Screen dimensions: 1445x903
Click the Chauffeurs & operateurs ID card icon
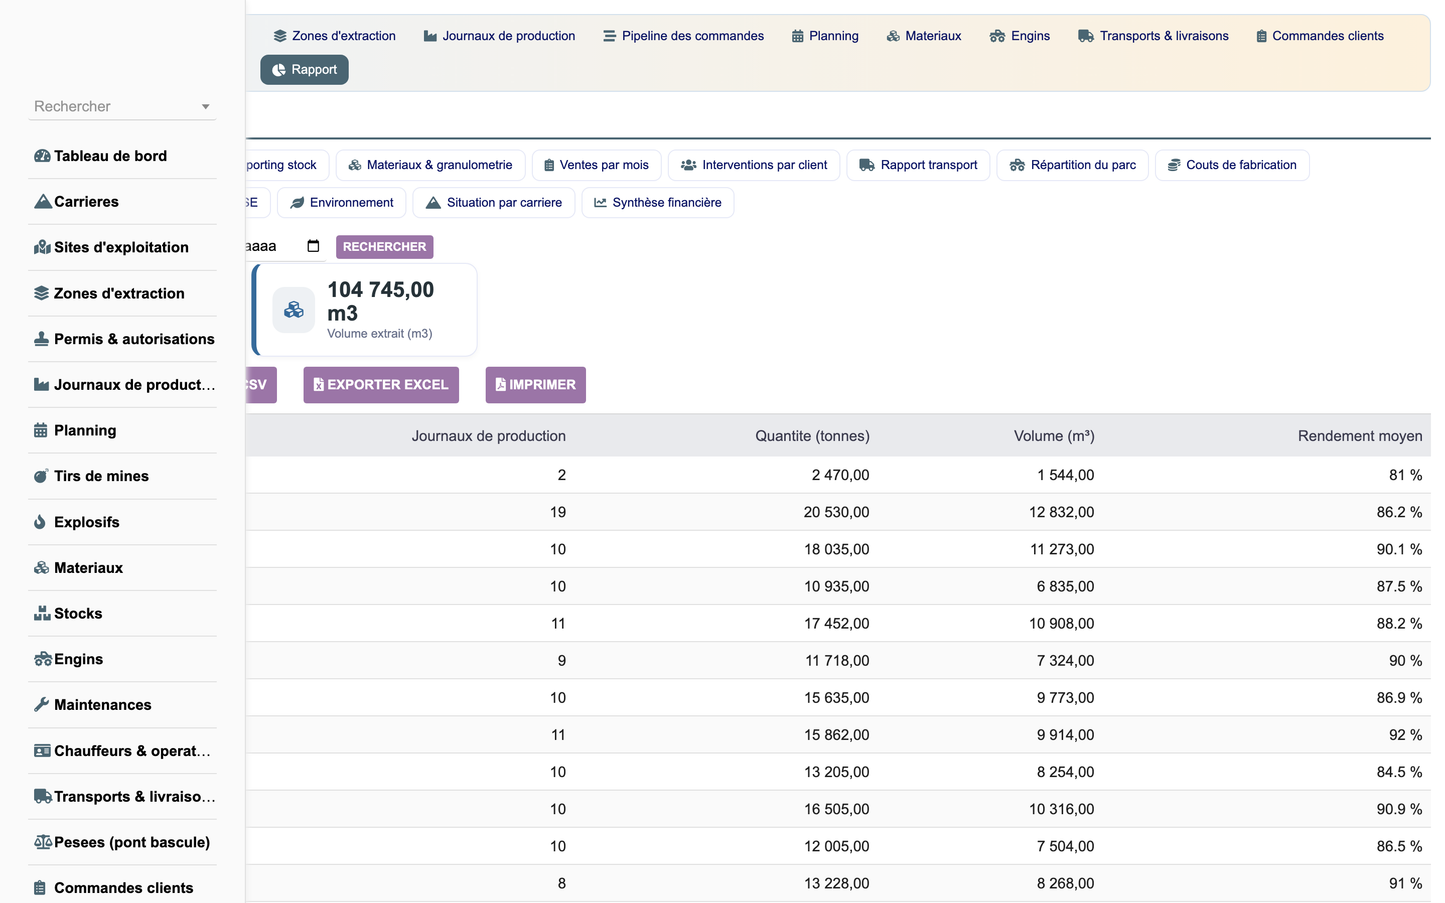pos(42,751)
